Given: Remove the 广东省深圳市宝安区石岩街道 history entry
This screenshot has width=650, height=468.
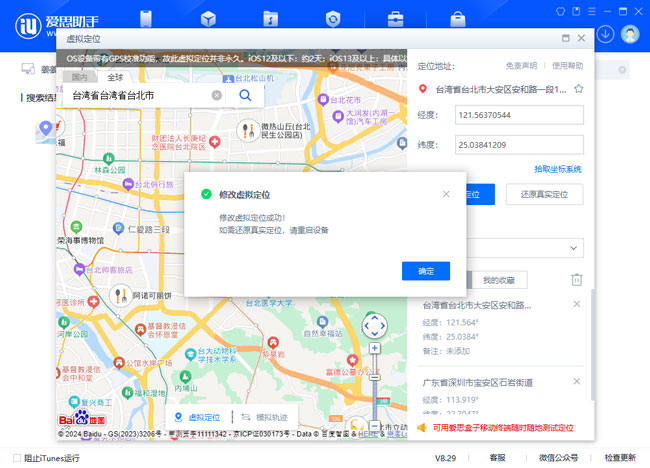Looking at the screenshot, I should [576, 381].
